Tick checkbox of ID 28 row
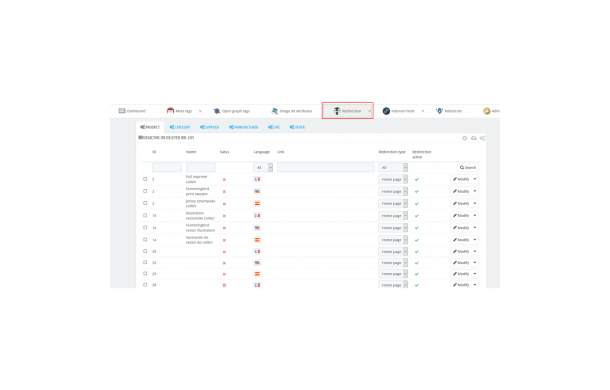Screen dimensions: 610x390 145,285
